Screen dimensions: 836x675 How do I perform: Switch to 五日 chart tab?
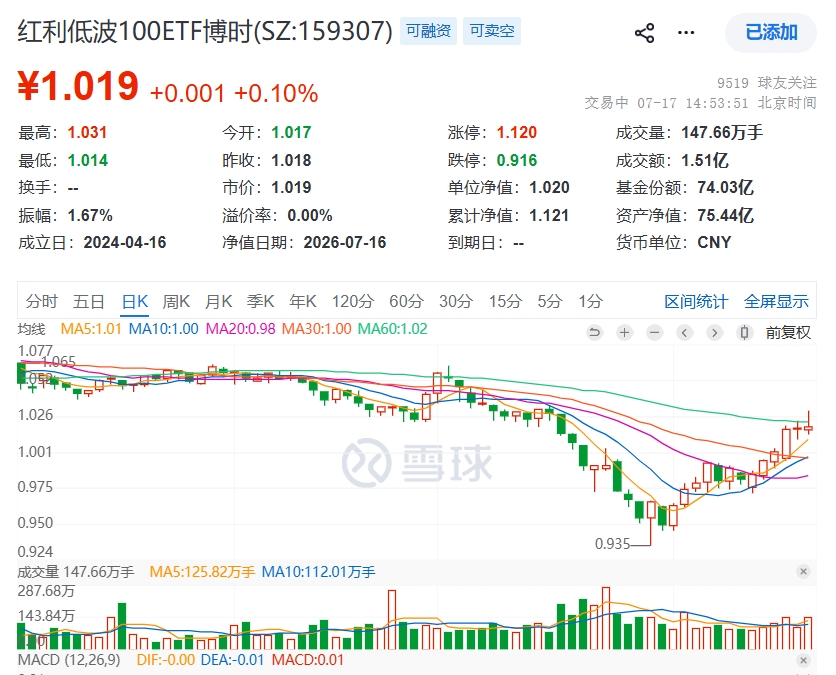click(x=89, y=301)
